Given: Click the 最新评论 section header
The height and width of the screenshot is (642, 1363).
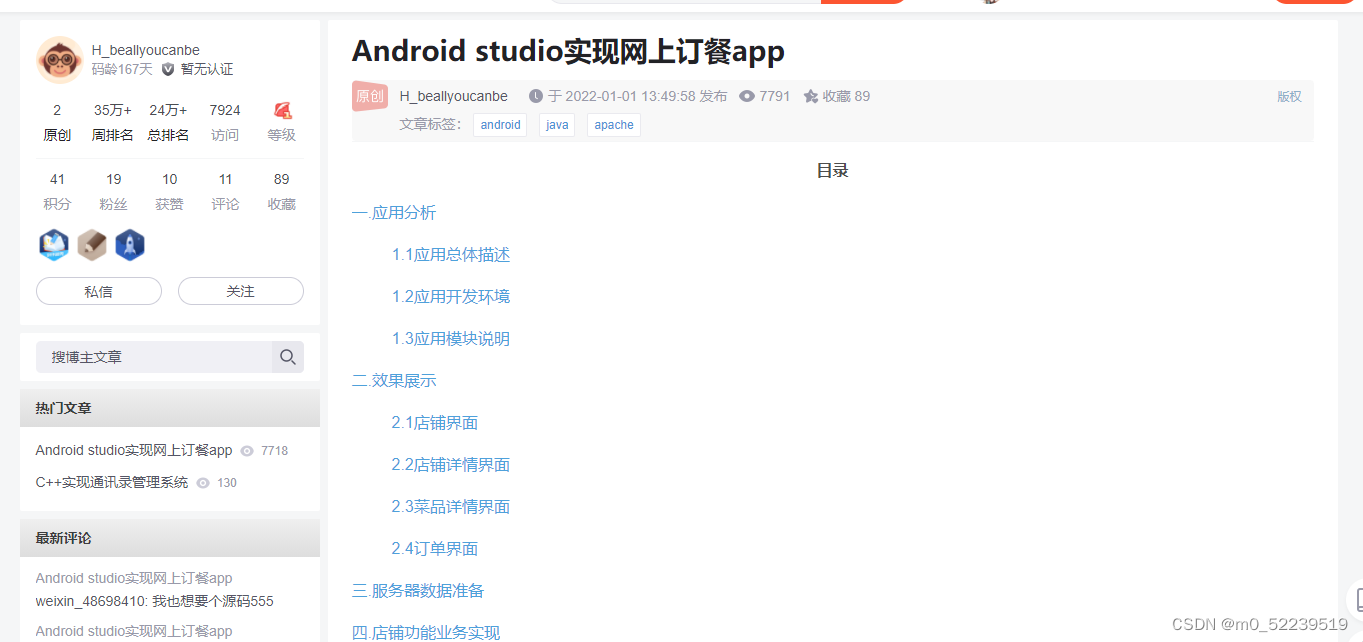Looking at the screenshot, I should coord(170,538).
